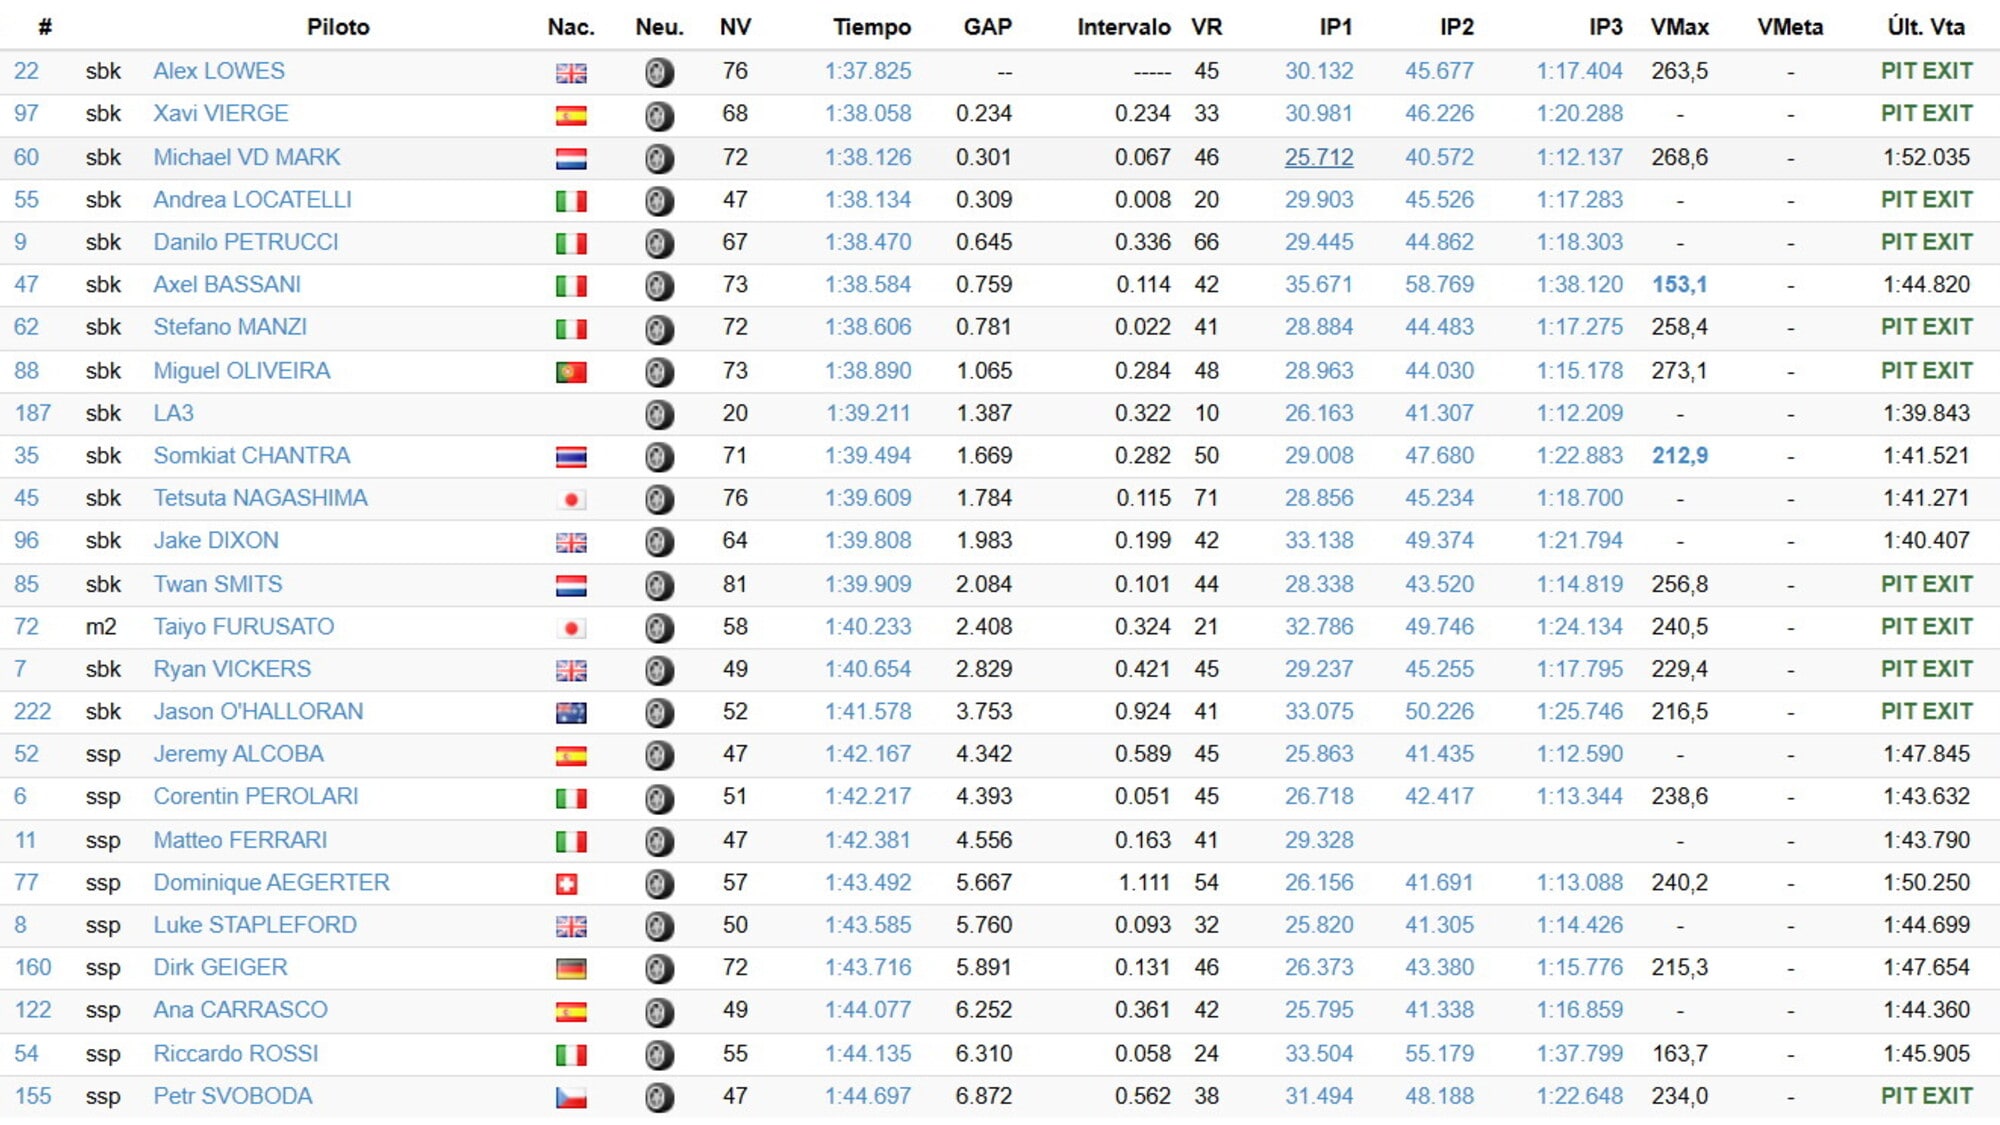
Task: Click the VMax column header
Action: click(1679, 27)
